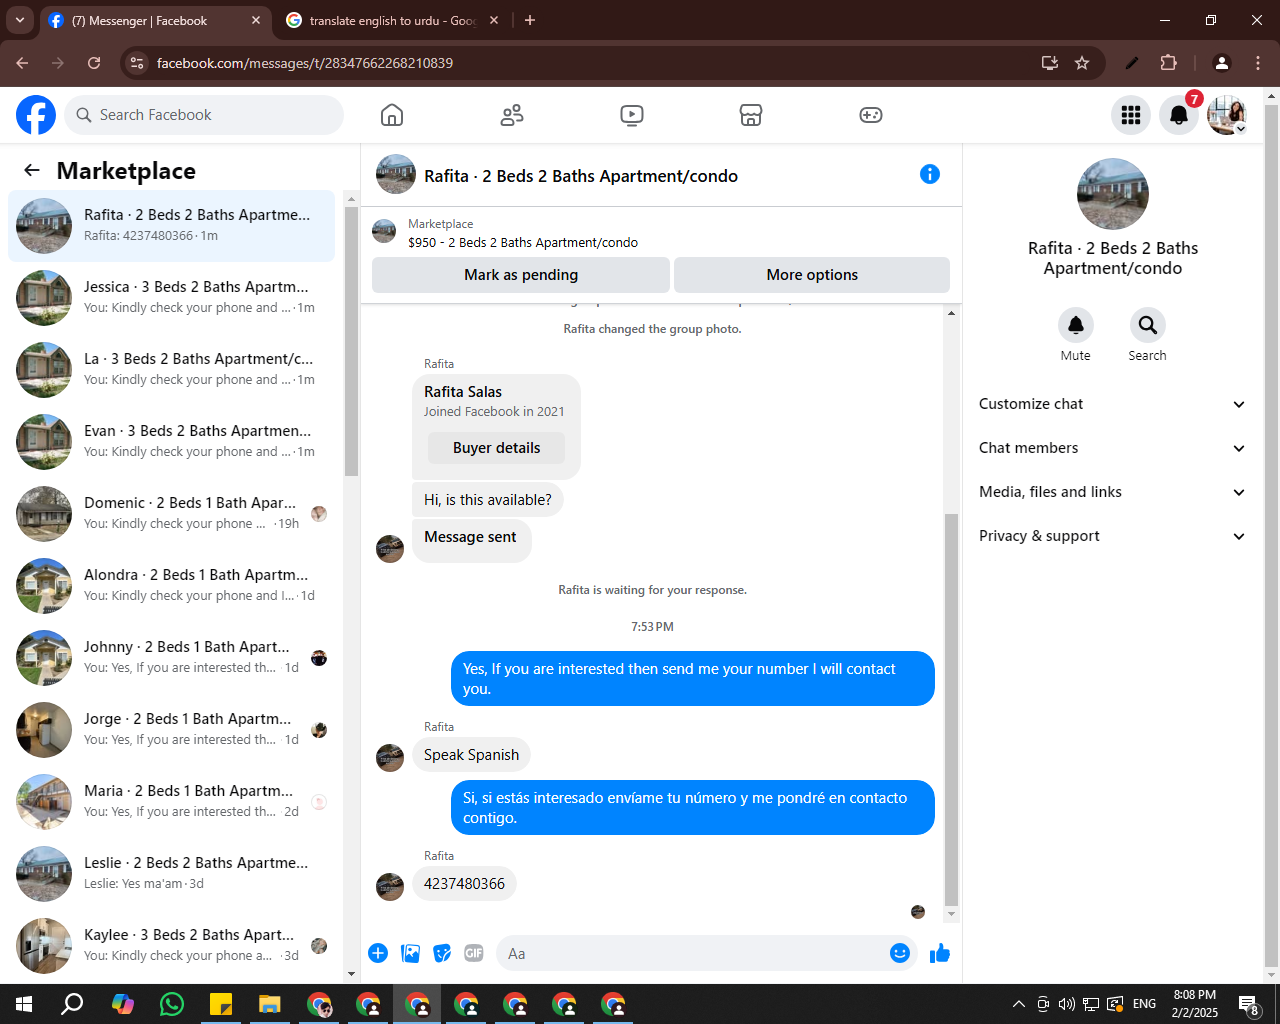Attach a photo using the image icon
The width and height of the screenshot is (1280, 1024).
pyautogui.click(x=410, y=953)
